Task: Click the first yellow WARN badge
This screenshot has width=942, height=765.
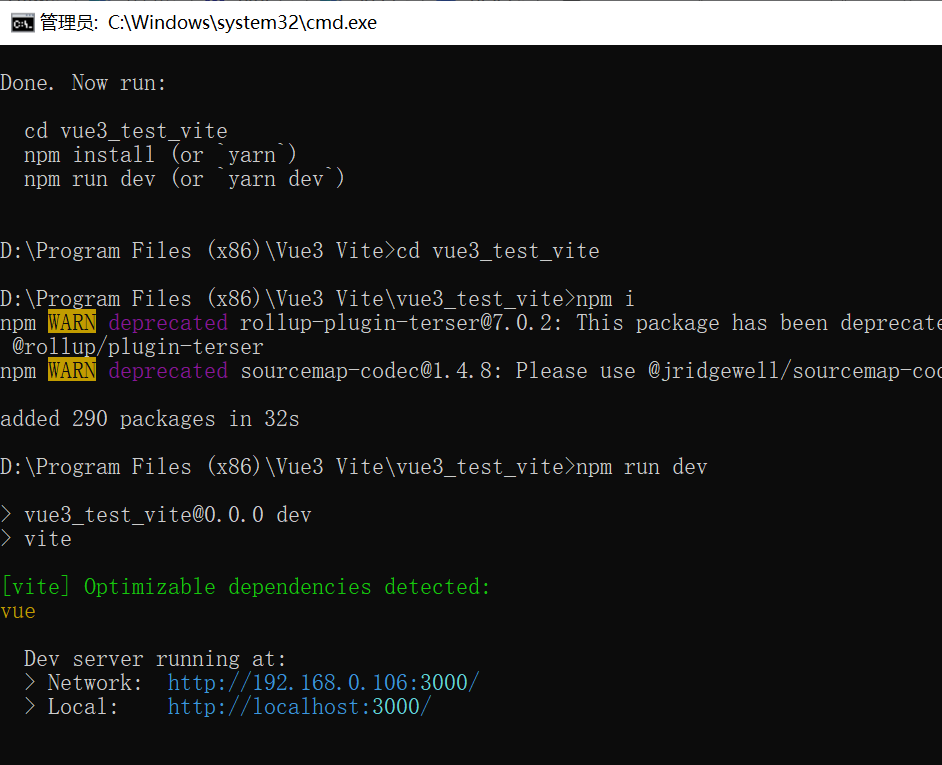Action: (72, 323)
